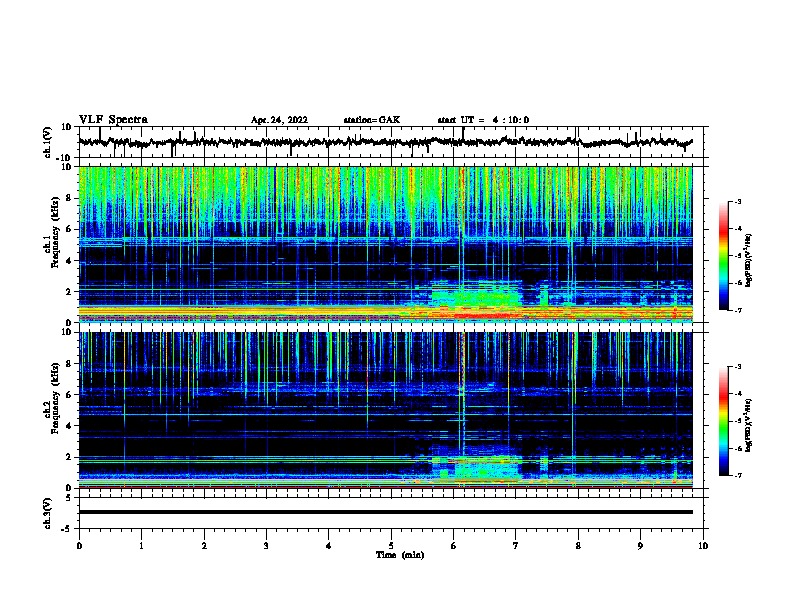Click the "Time (min)" axis label

400,555
